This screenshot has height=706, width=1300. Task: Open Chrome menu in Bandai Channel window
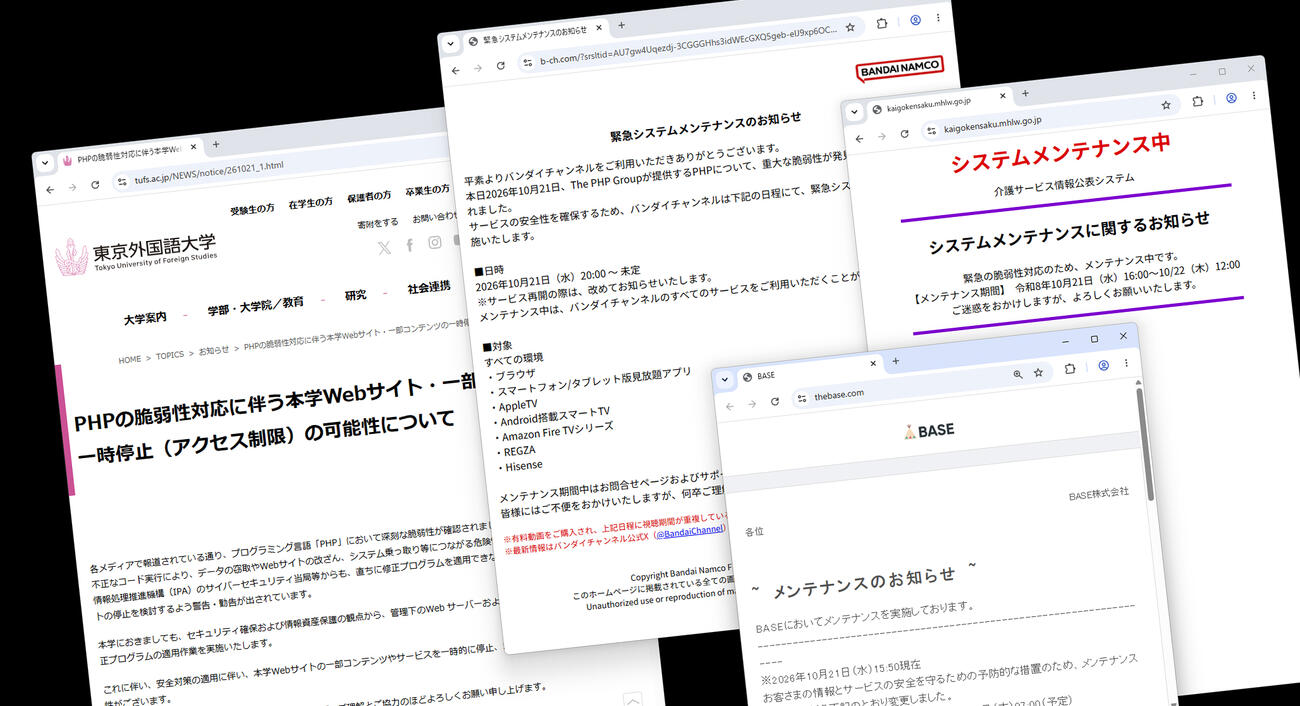coord(938,18)
